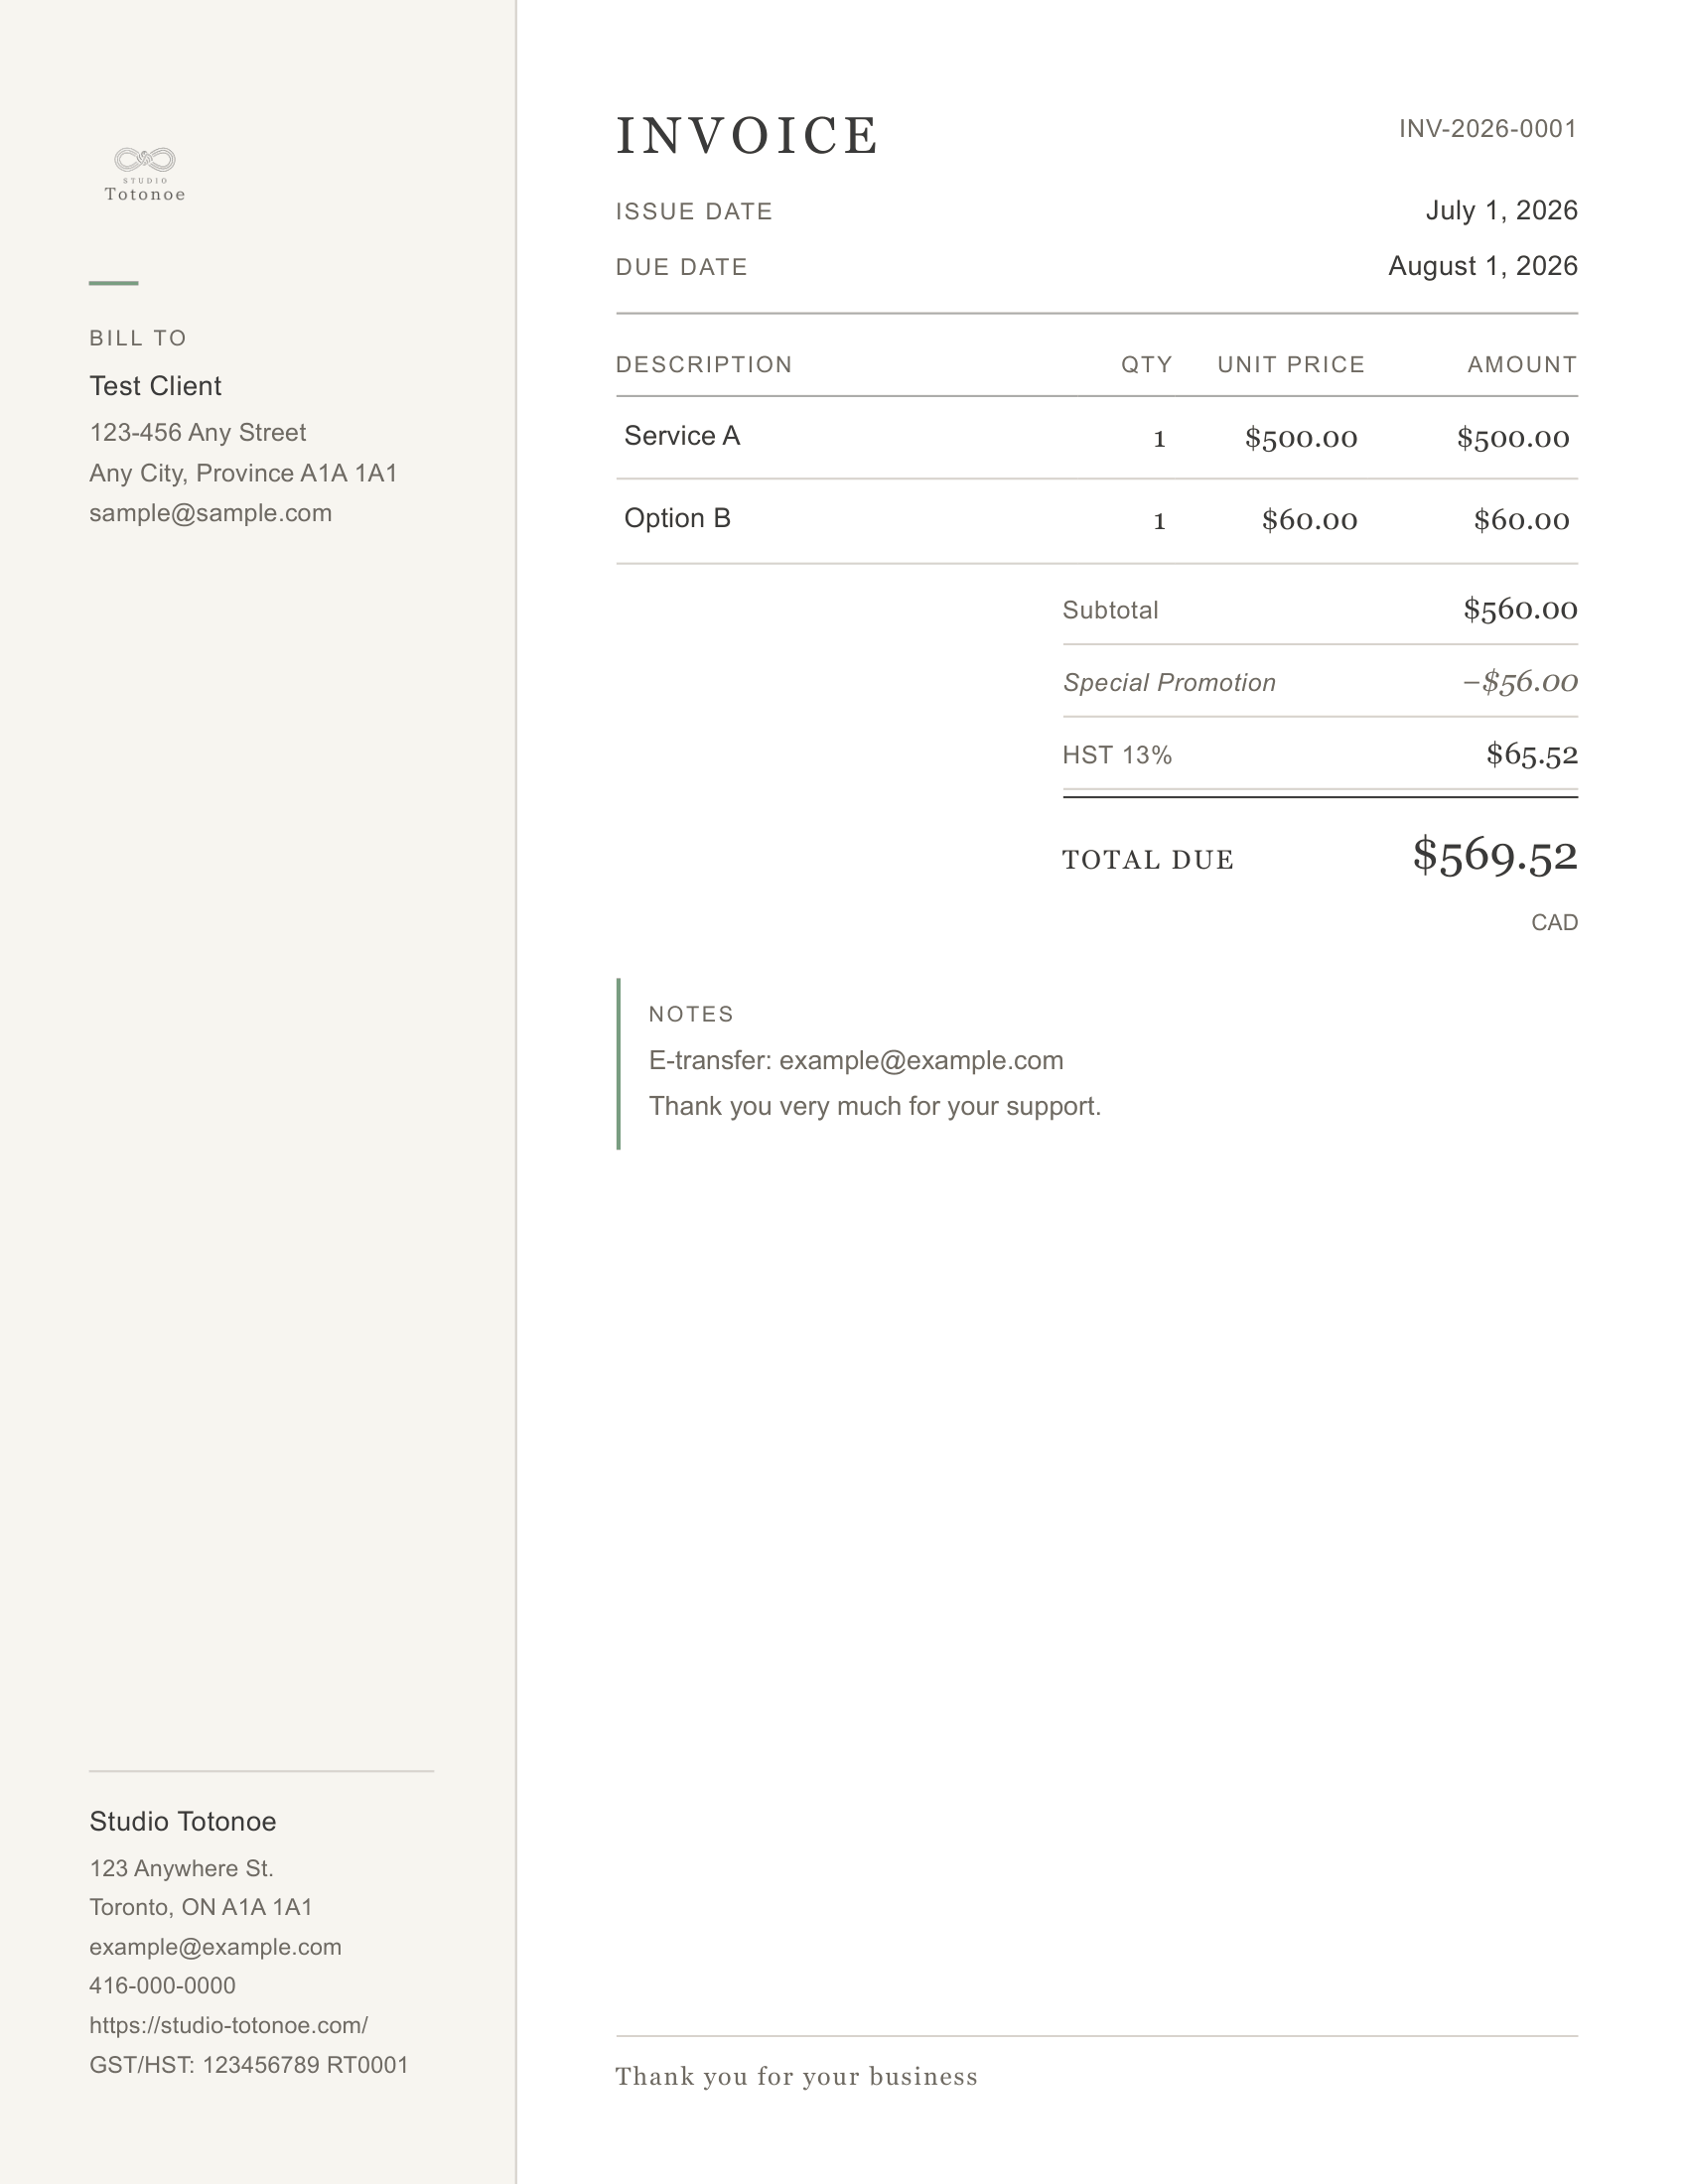The width and height of the screenshot is (1688, 2184).
Task: Select the Subtotal amount $560.00
Action: point(1520,609)
